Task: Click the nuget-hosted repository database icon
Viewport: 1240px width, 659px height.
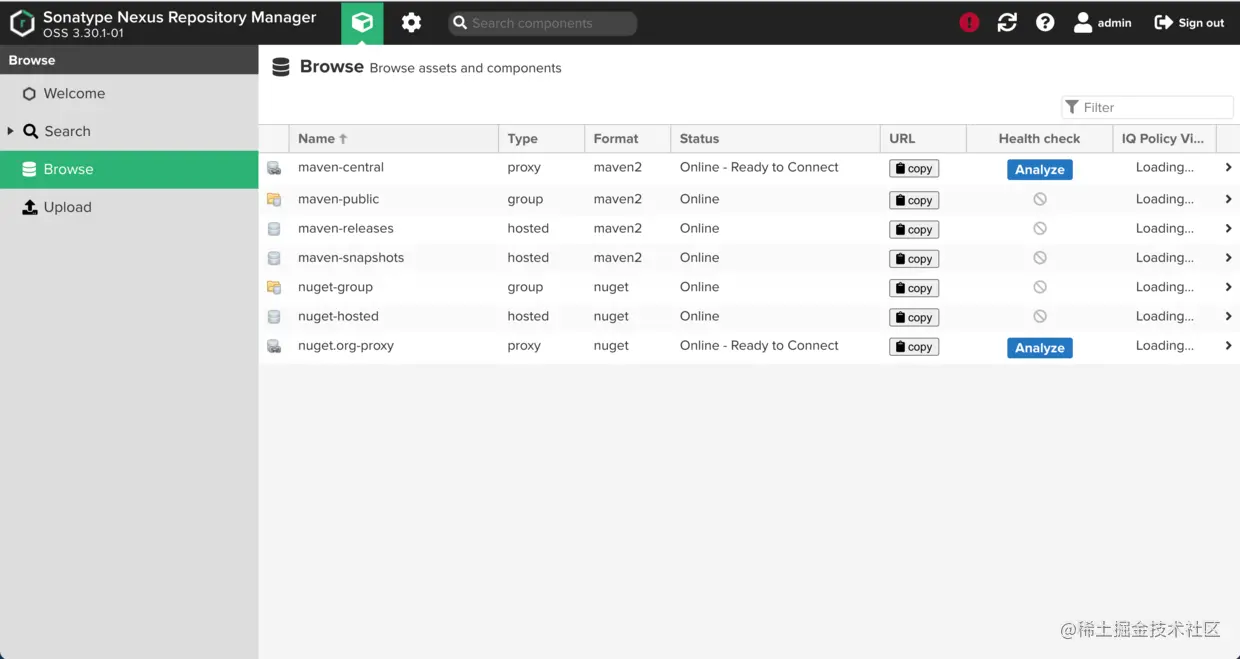Action: coord(274,316)
